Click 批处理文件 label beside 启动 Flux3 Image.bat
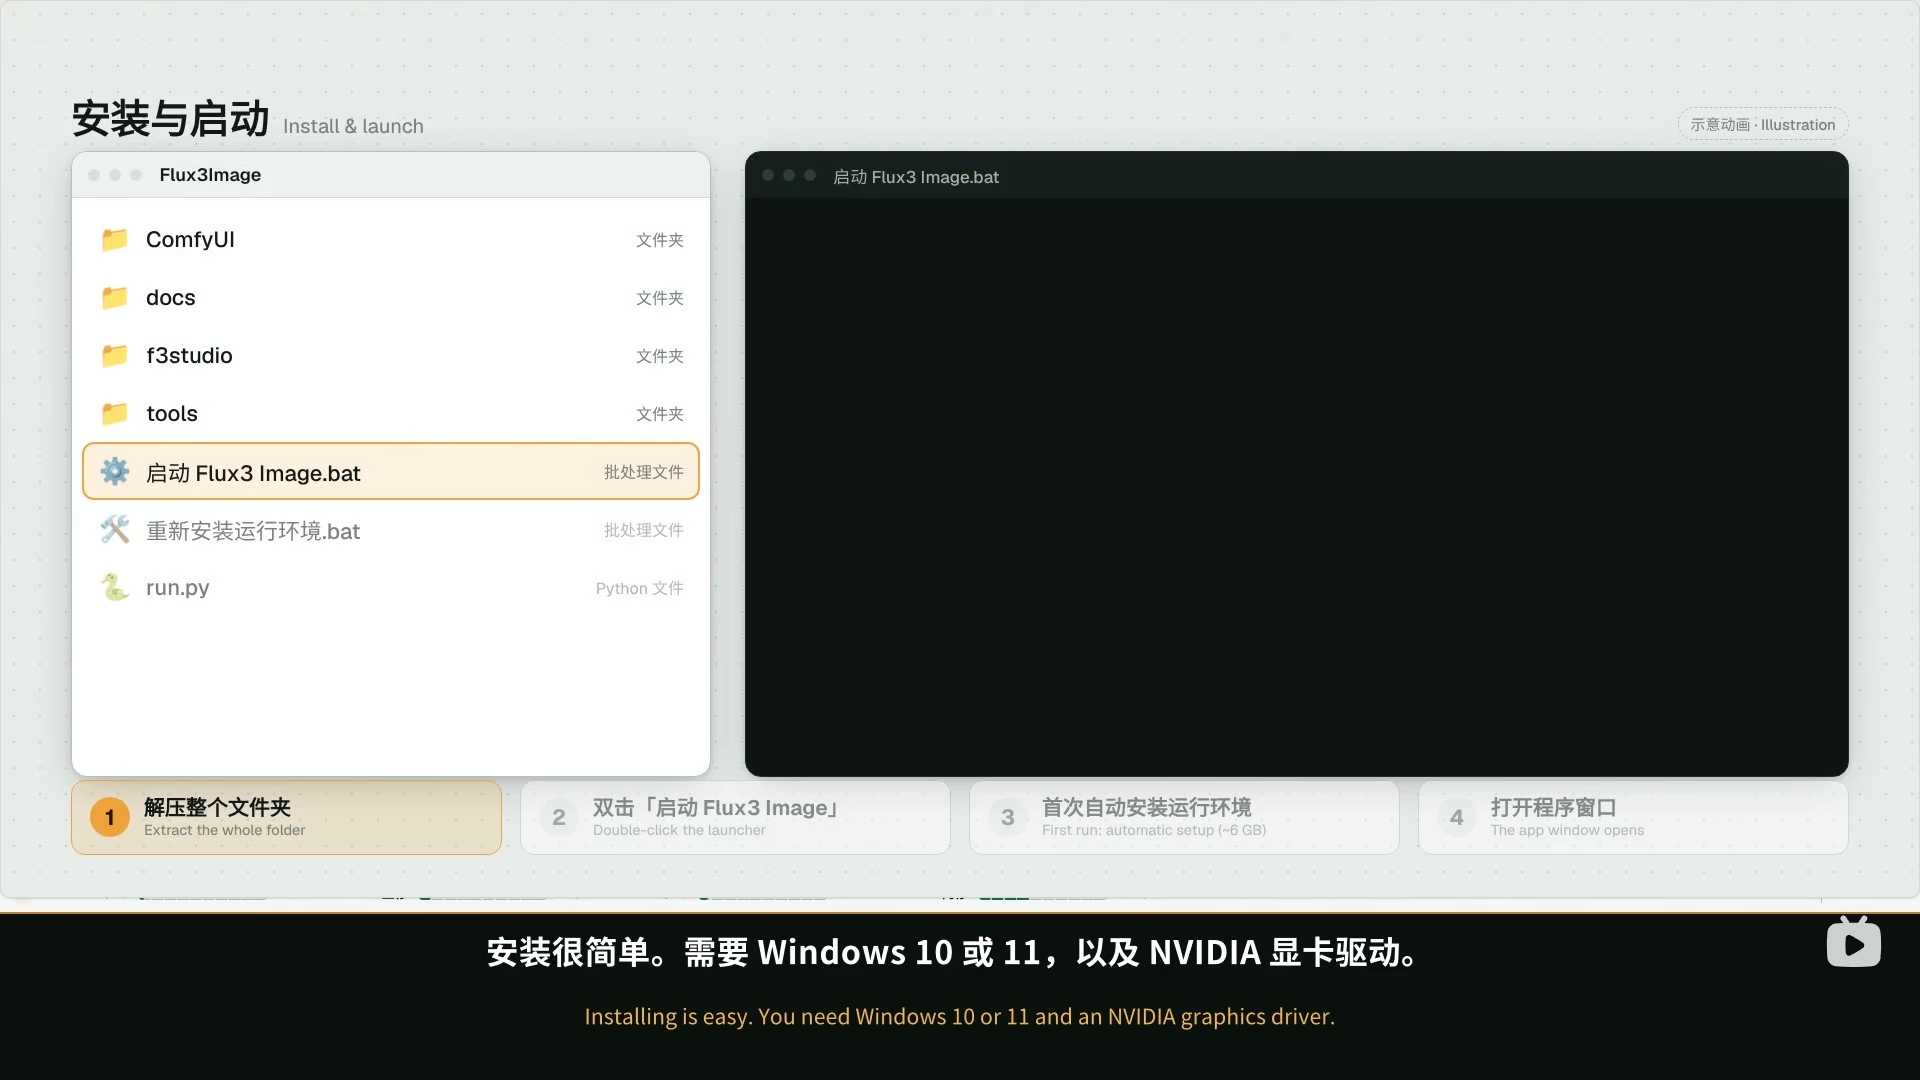 [644, 472]
